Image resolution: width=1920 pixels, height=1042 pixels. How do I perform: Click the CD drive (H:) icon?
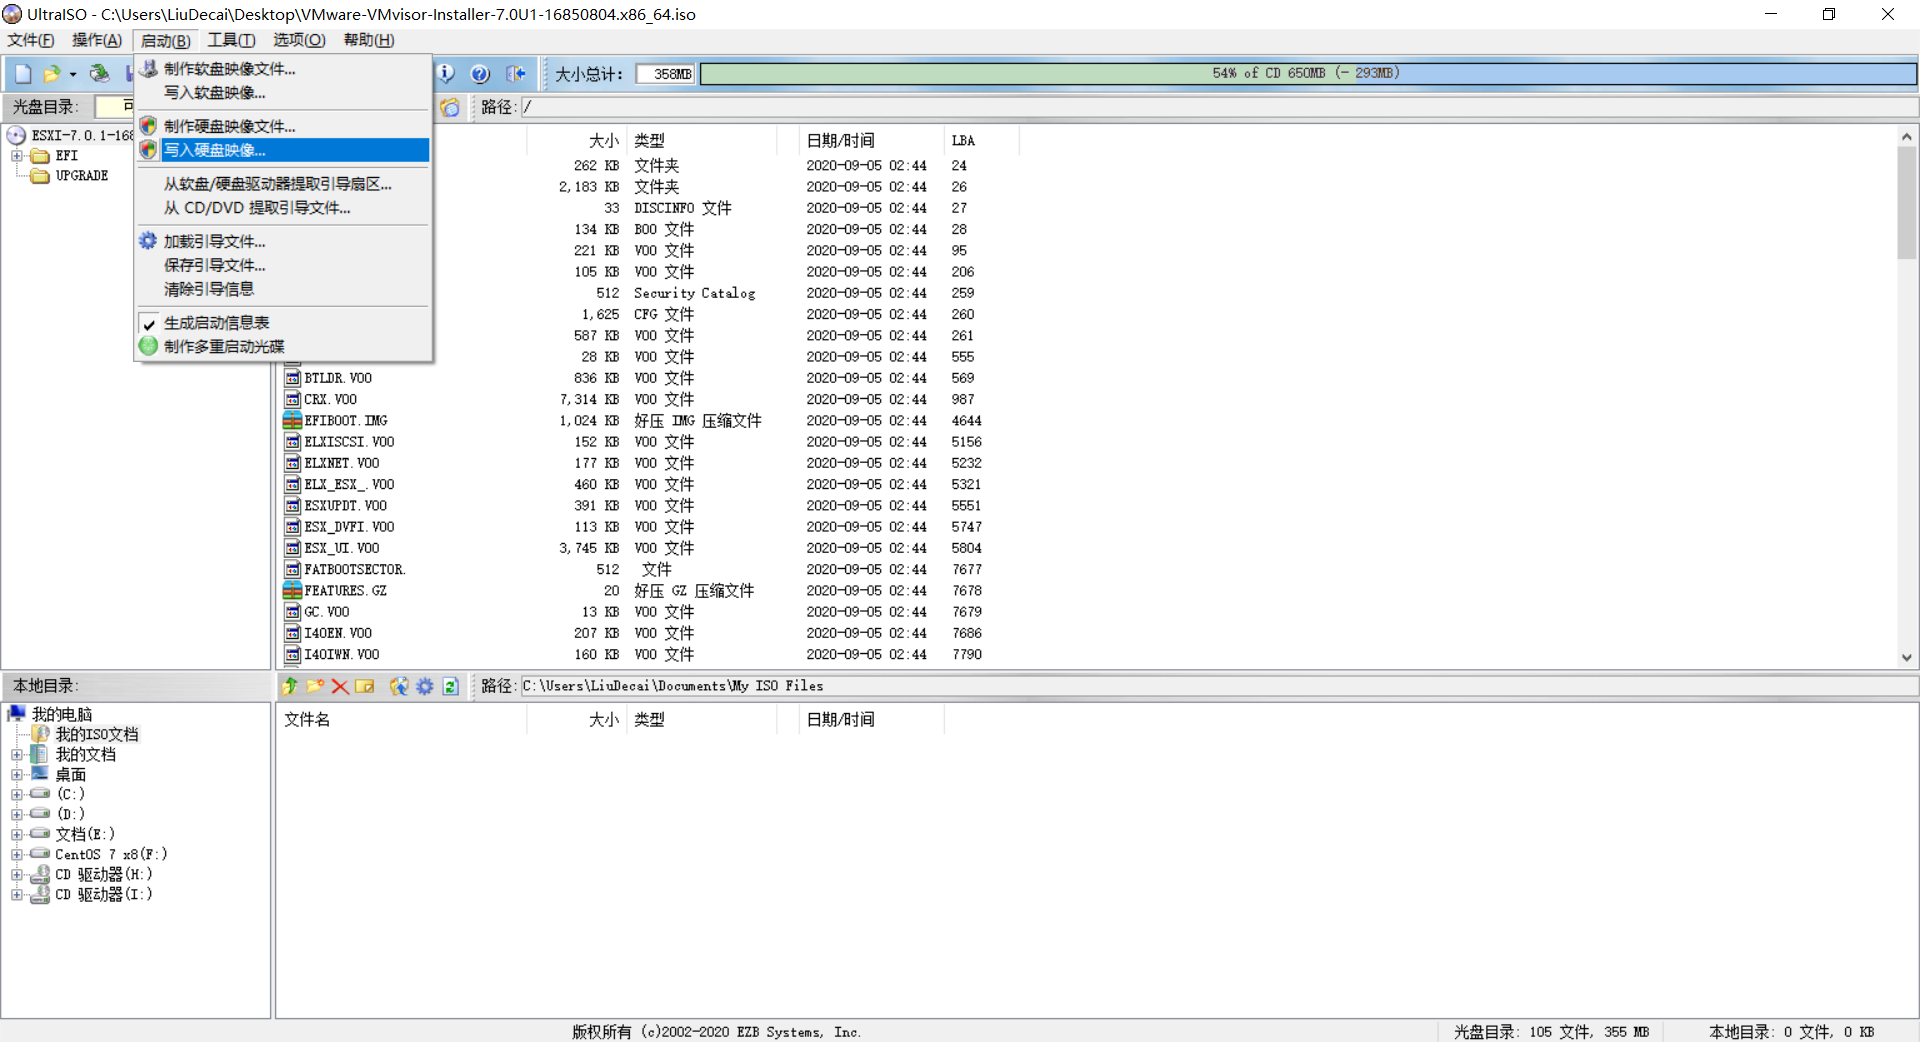point(40,874)
